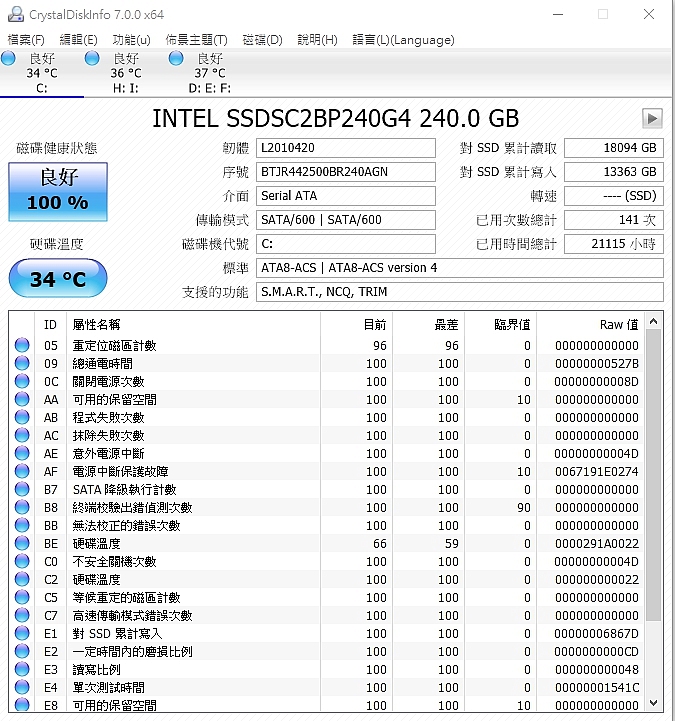The height and width of the screenshot is (721, 675).
Task: Click the next disk arrow button
Action: click(652, 119)
